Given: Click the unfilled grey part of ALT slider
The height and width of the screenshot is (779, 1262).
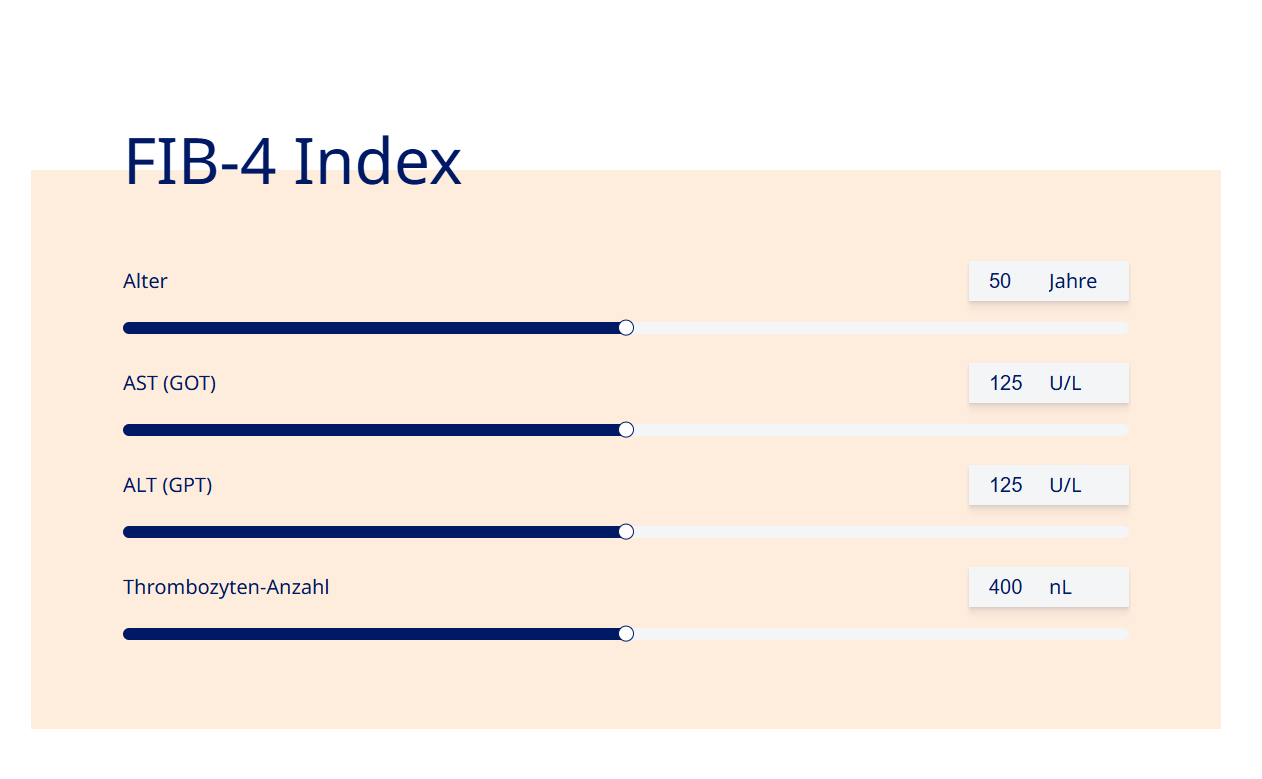Looking at the screenshot, I should point(881,532).
